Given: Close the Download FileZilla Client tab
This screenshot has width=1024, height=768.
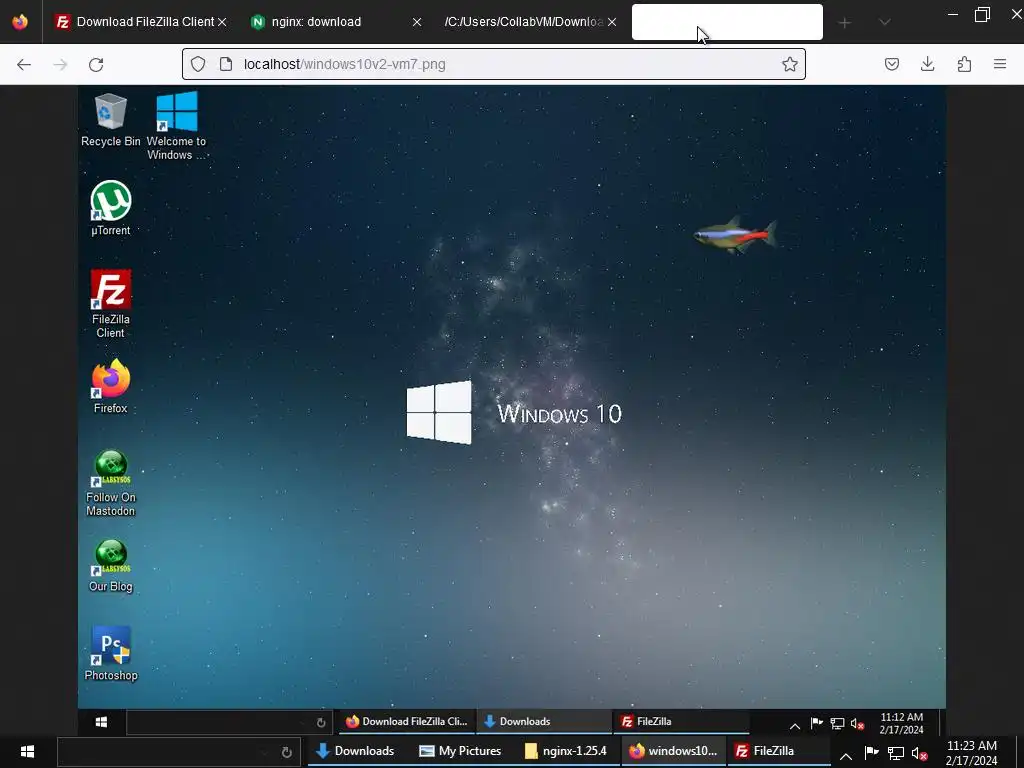Looking at the screenshot, I should 222,22.
